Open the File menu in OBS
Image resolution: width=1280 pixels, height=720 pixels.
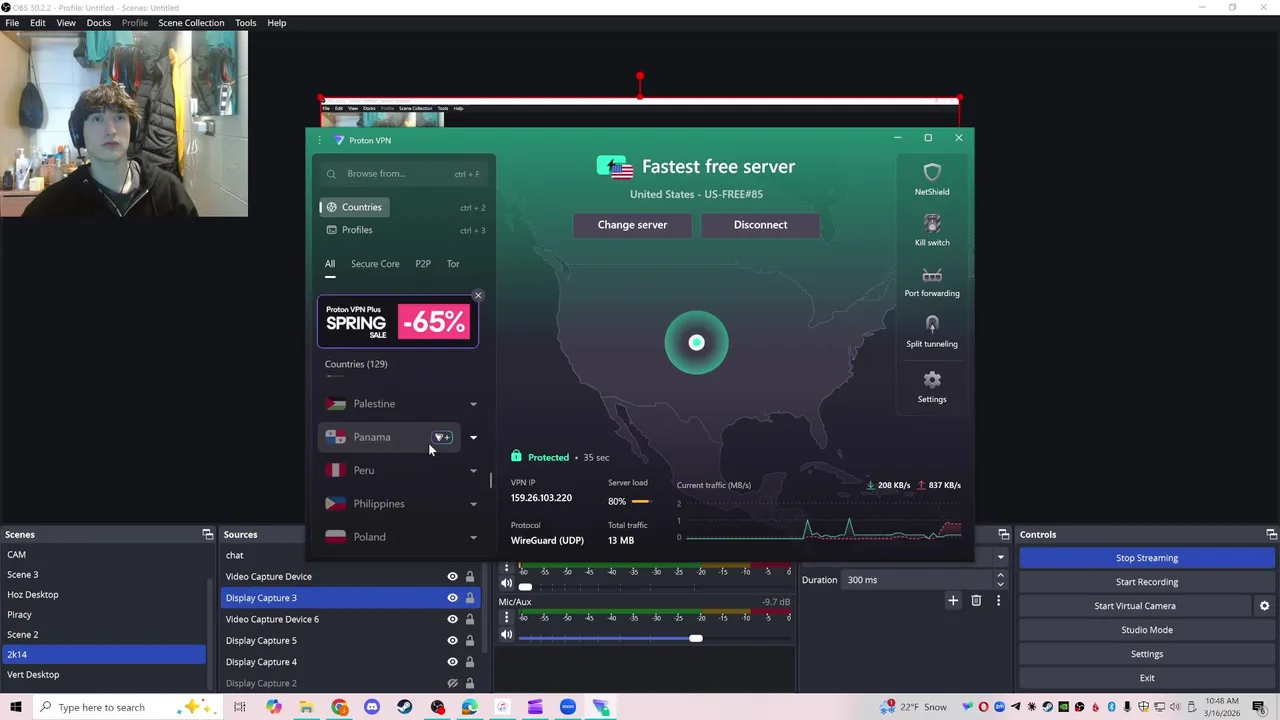[12, 23]
